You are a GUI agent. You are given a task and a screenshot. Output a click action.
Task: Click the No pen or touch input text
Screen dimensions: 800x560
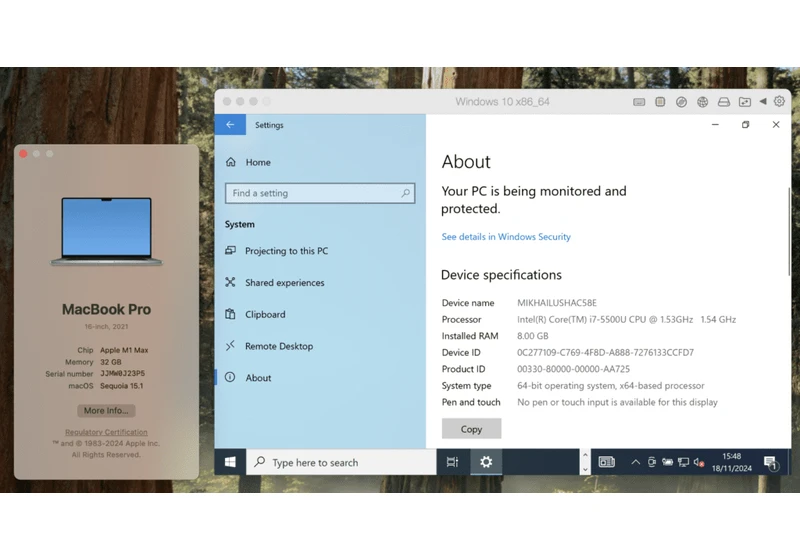coord(617,402)
